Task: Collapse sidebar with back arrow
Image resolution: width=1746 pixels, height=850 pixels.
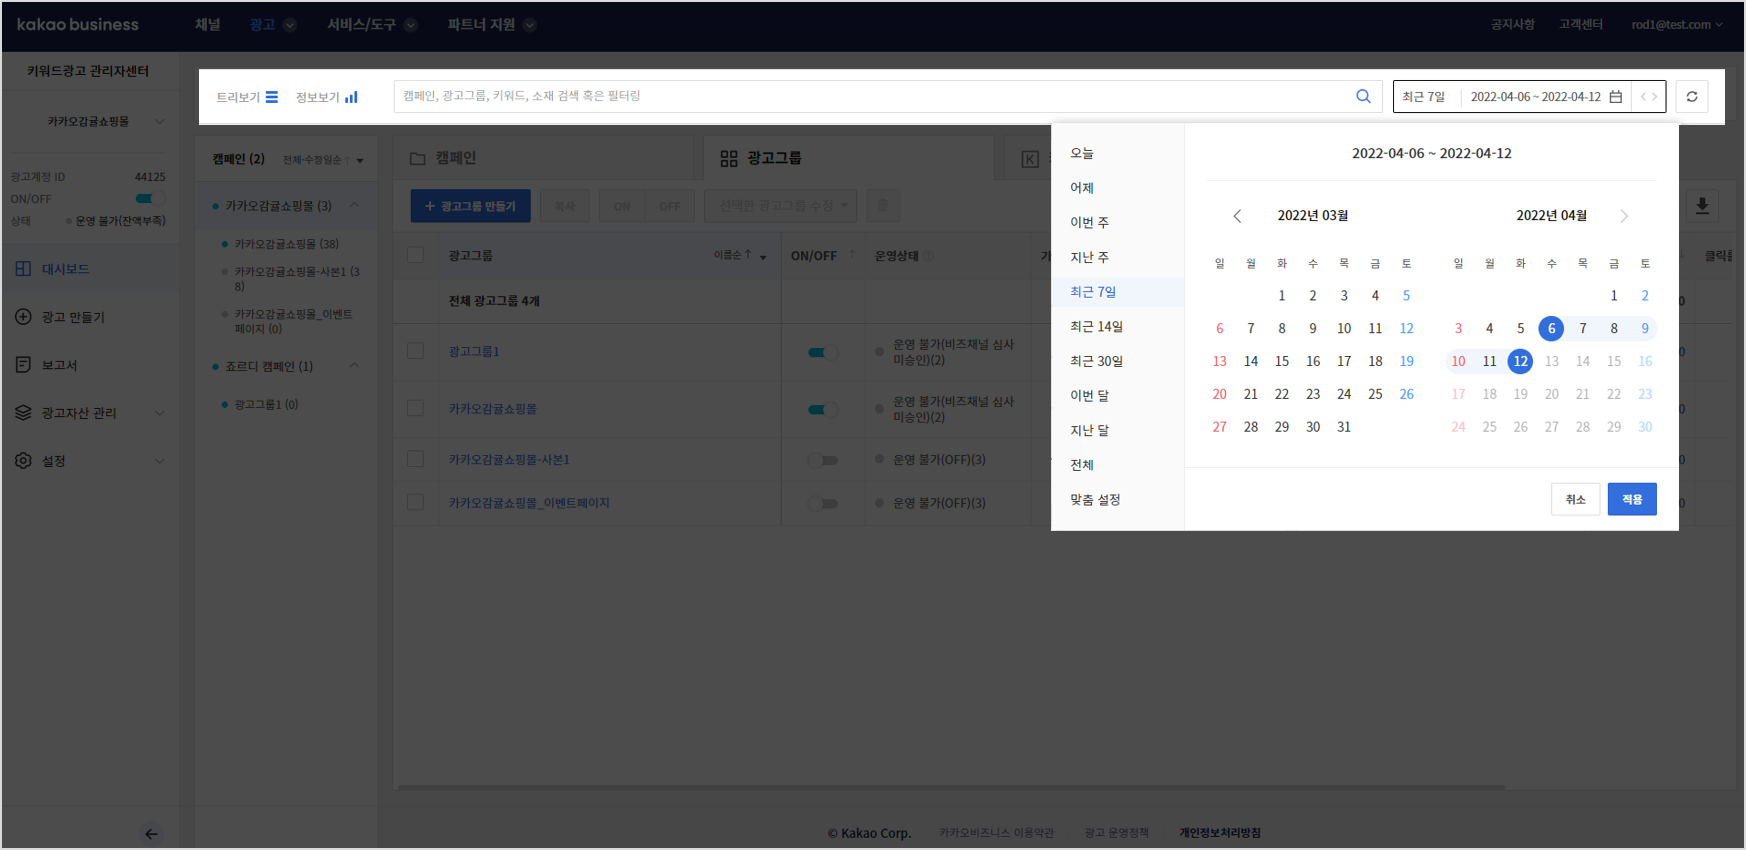Action: [151, 834]
